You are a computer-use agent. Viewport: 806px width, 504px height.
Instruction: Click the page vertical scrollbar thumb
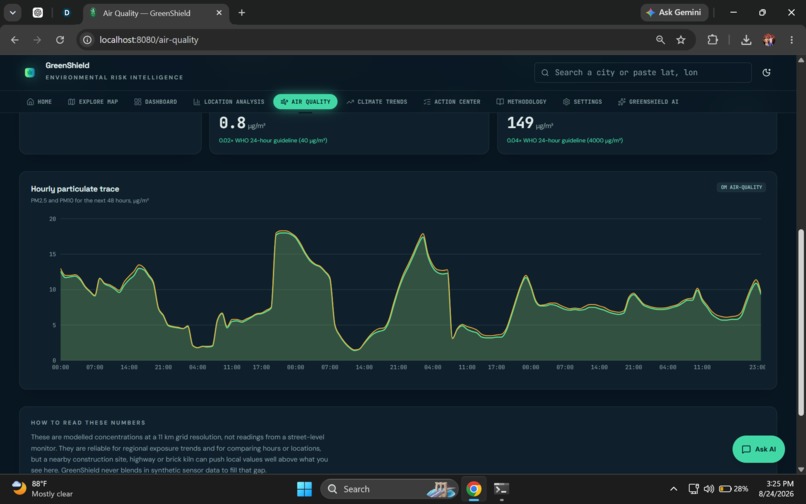(x=800, y=322)
